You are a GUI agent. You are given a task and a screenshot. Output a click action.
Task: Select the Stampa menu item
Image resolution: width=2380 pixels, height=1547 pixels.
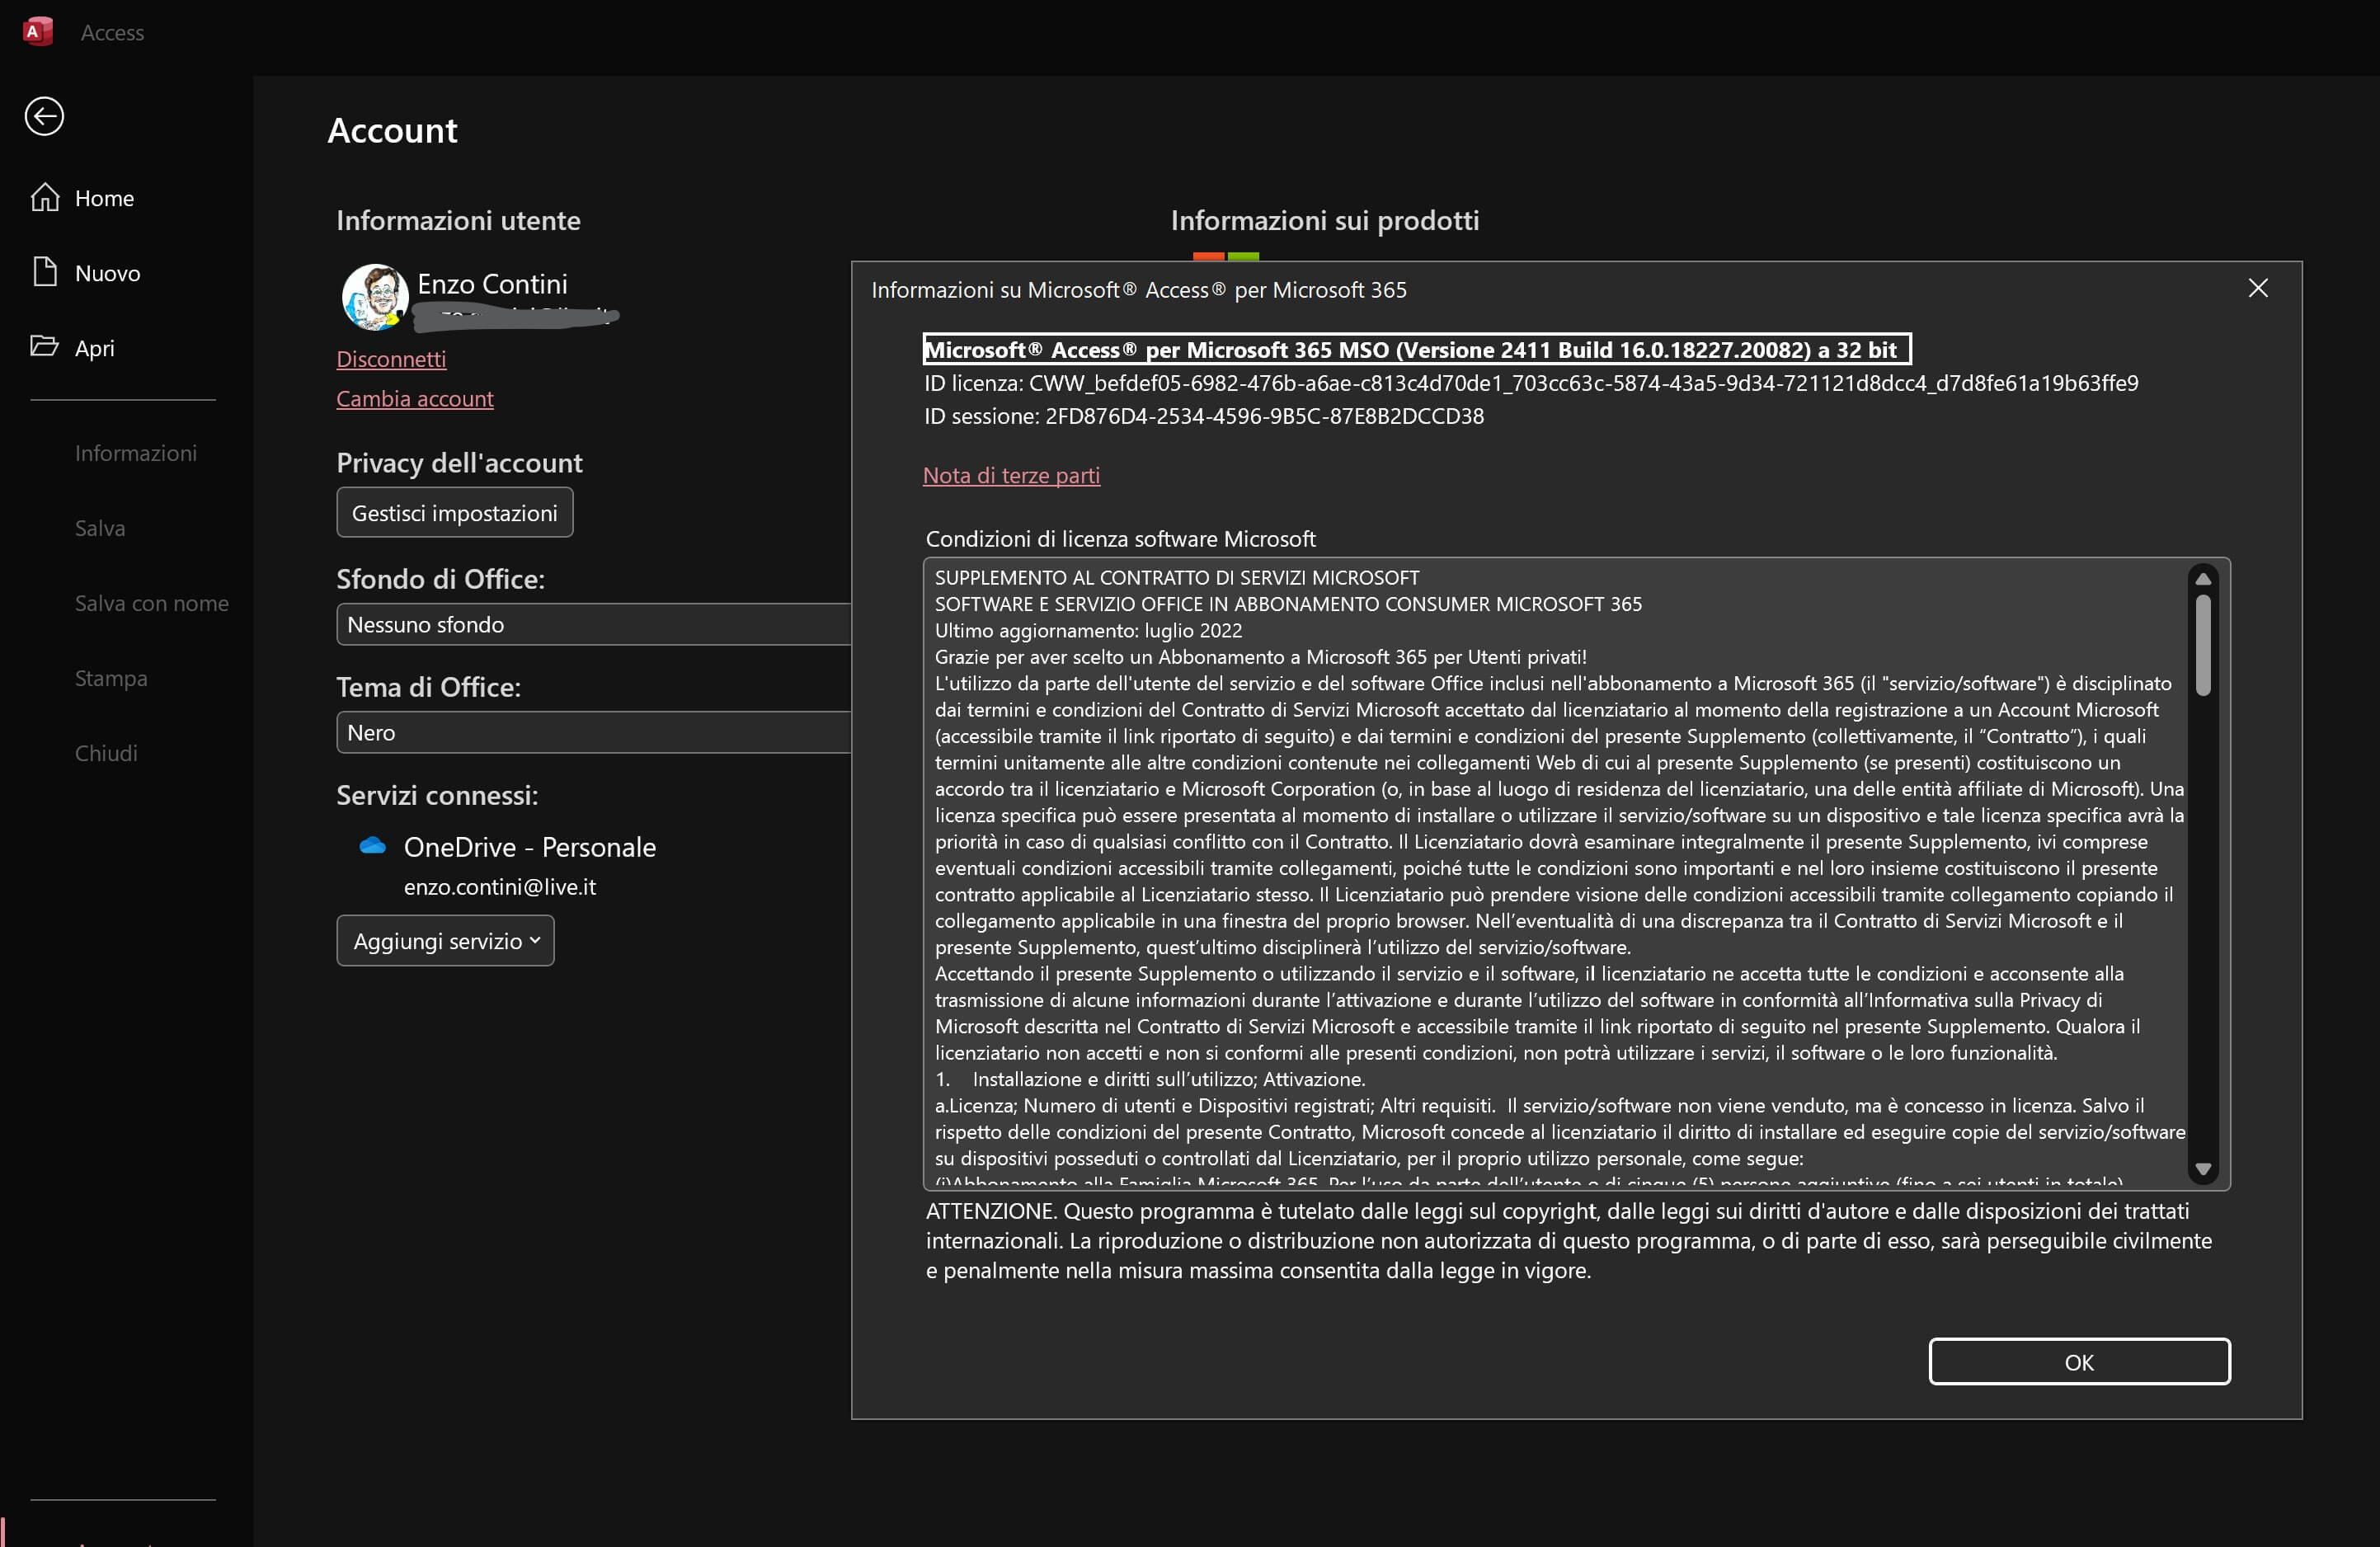coord(111,678)
